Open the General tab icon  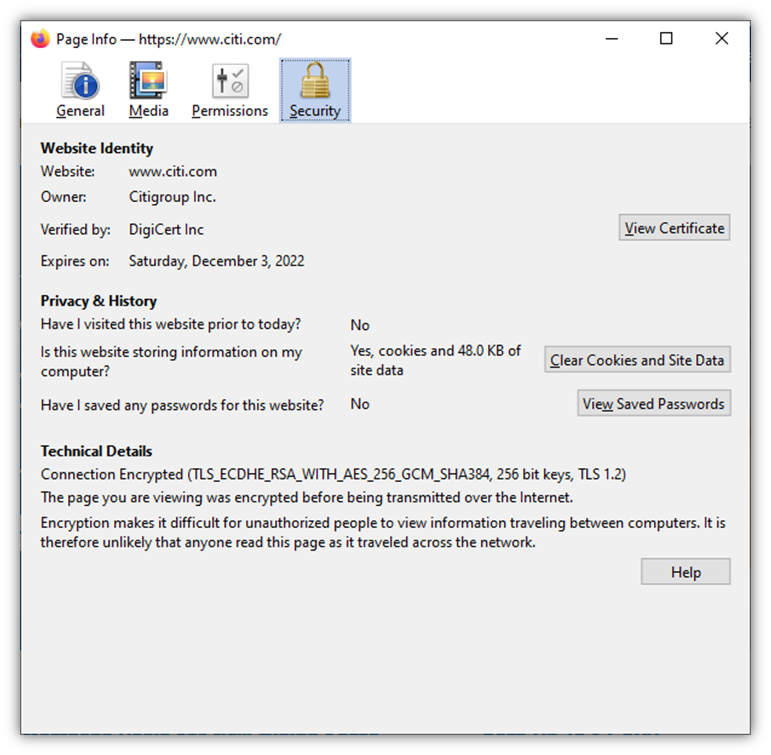81,81
